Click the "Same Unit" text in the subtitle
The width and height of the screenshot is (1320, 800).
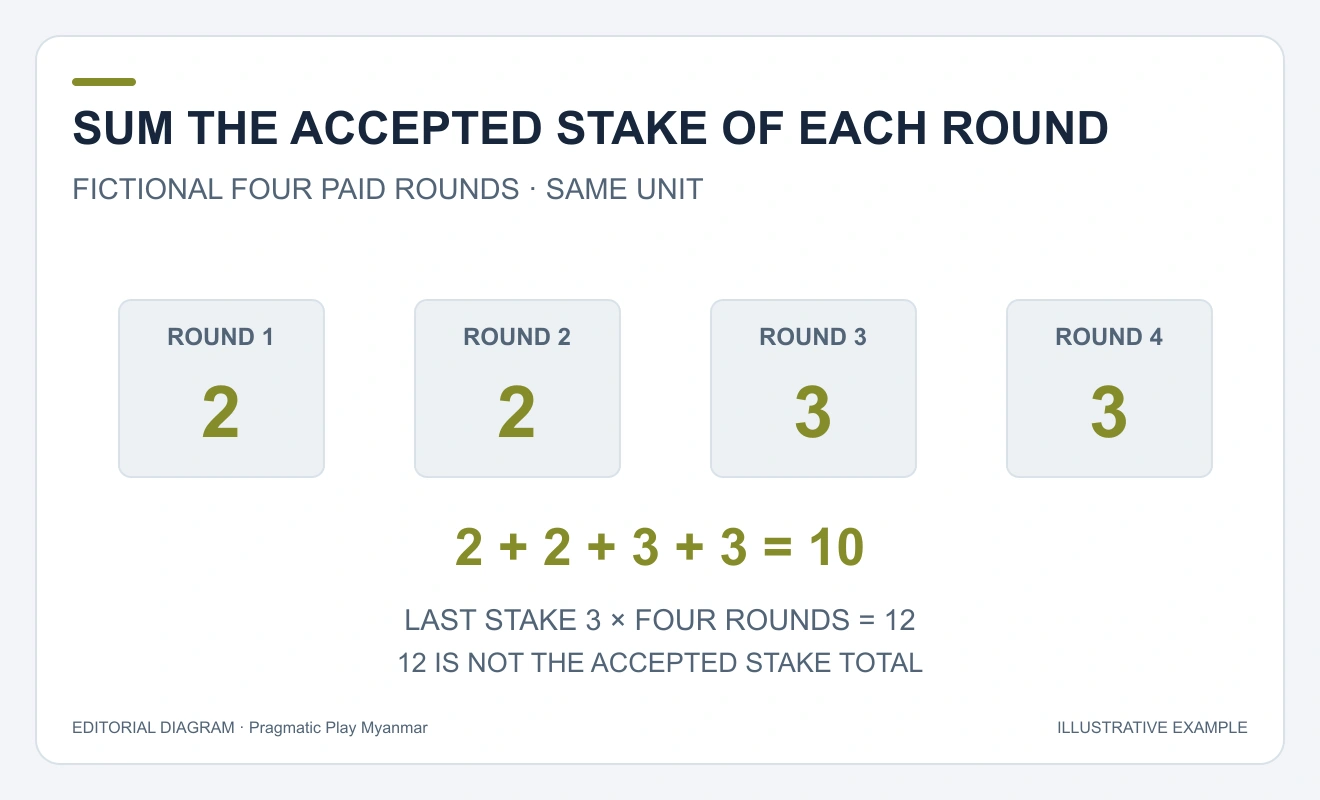pyautogui.click(x=624, y=189)
